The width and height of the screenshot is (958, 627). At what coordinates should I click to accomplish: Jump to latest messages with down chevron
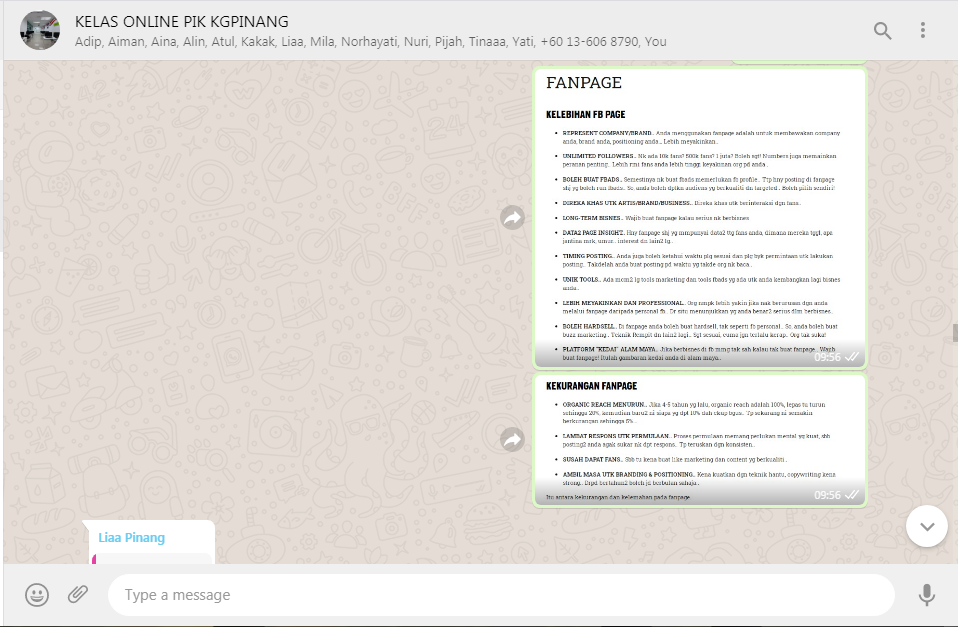pyautogui.click(x=926, y=526)
